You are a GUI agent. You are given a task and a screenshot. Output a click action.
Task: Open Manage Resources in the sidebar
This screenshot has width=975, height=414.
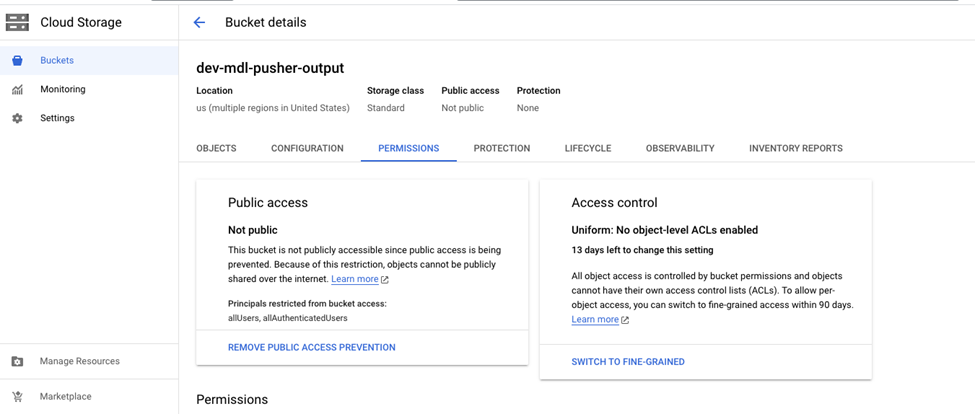89,361
